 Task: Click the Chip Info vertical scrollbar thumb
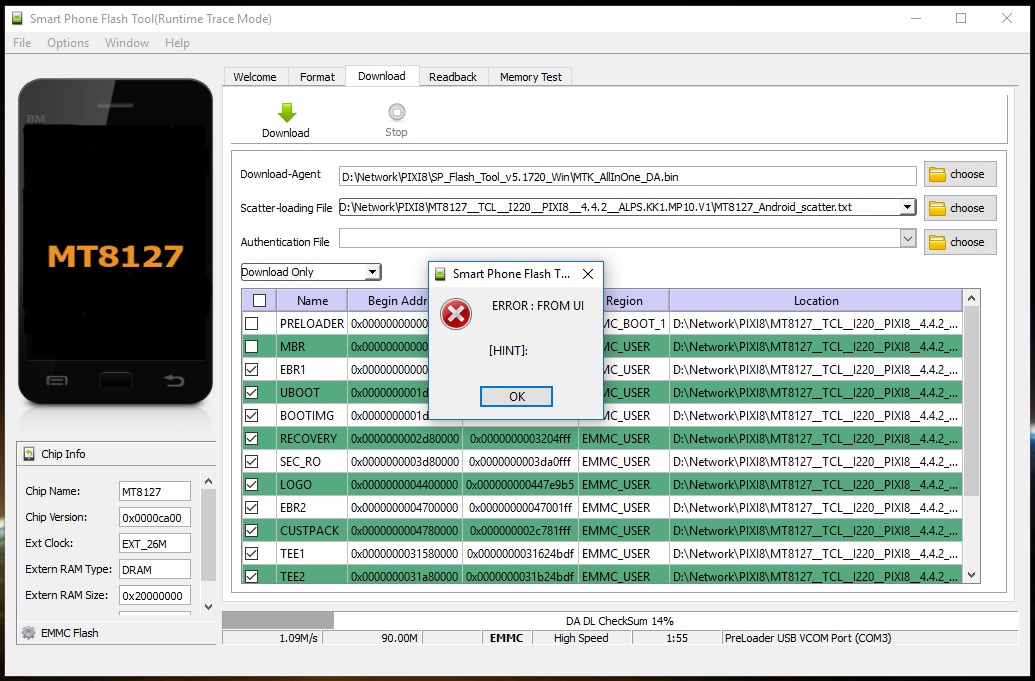(x=209, y=535)
